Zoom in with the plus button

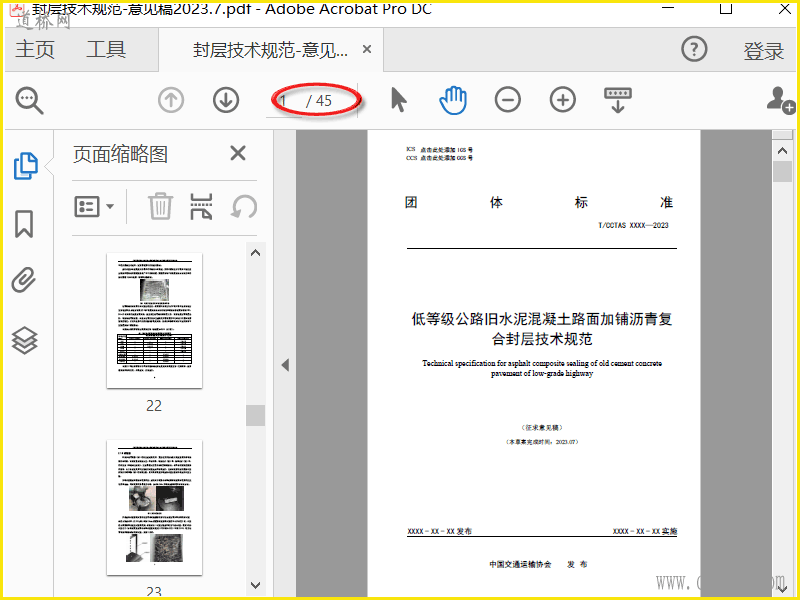coord(563,100)
